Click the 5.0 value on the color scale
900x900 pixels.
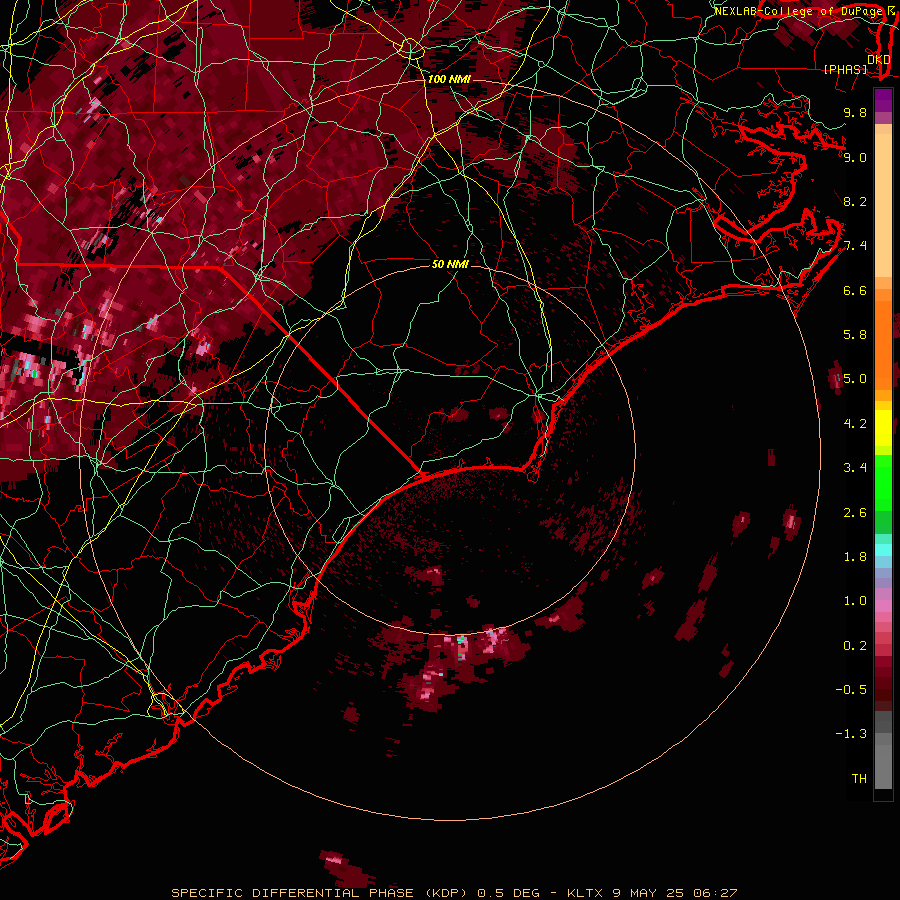pyautogui.click(x=855, y=379)
